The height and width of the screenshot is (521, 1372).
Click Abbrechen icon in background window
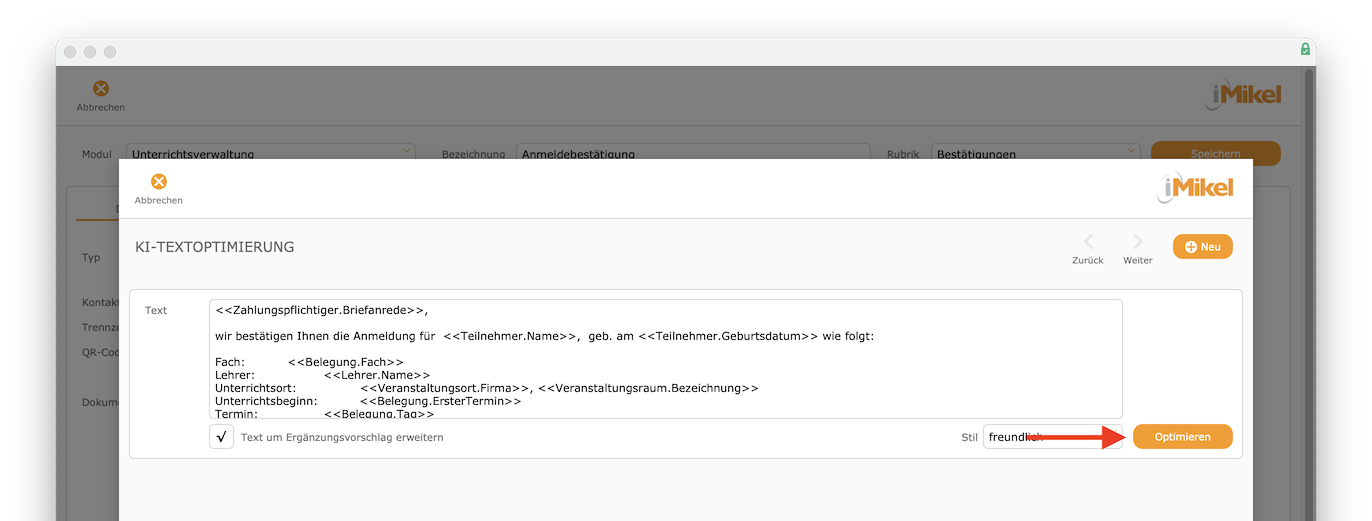coord(100,89)
